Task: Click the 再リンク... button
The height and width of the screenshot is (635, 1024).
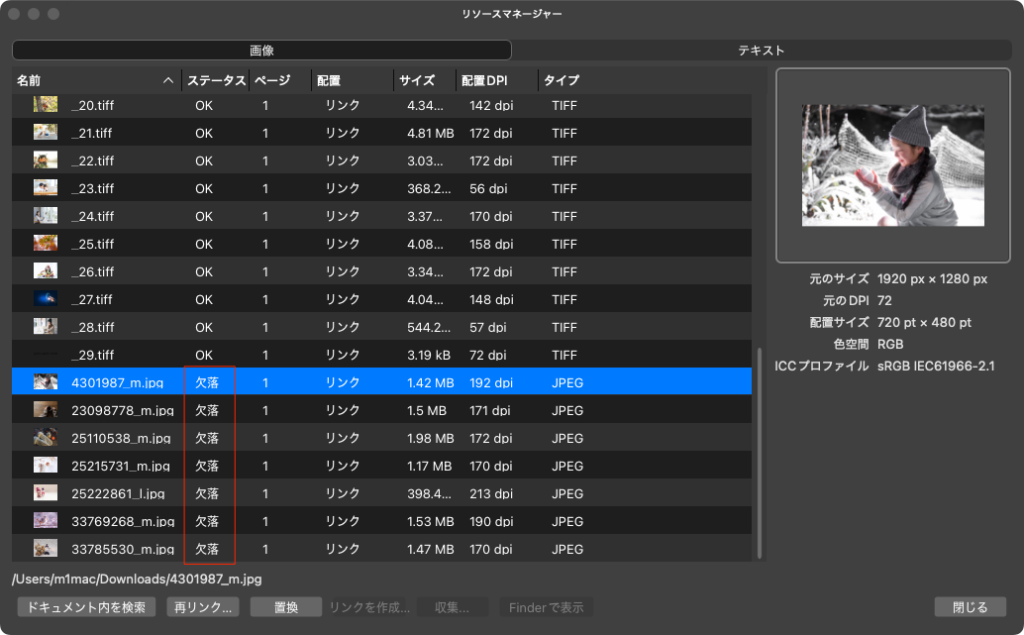Action: coord(203,607)
